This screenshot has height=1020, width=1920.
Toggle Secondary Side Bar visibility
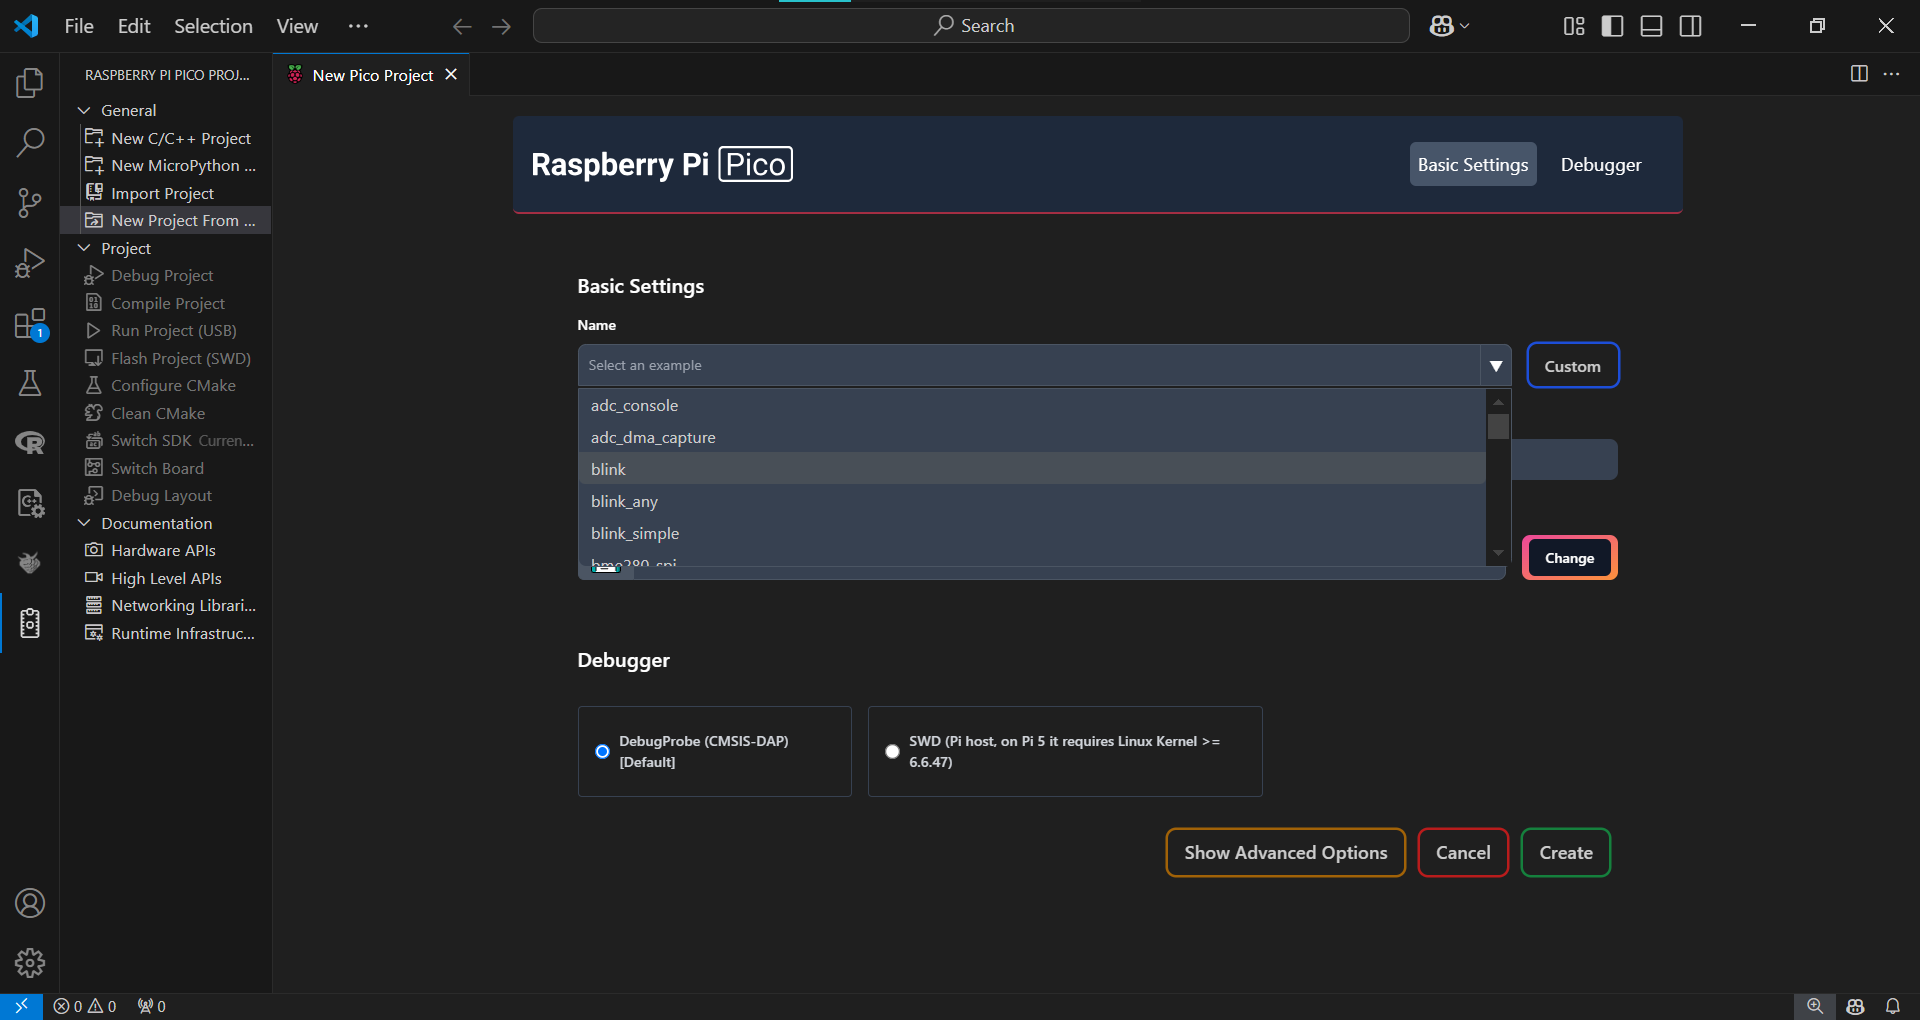tap(1691, 26)
